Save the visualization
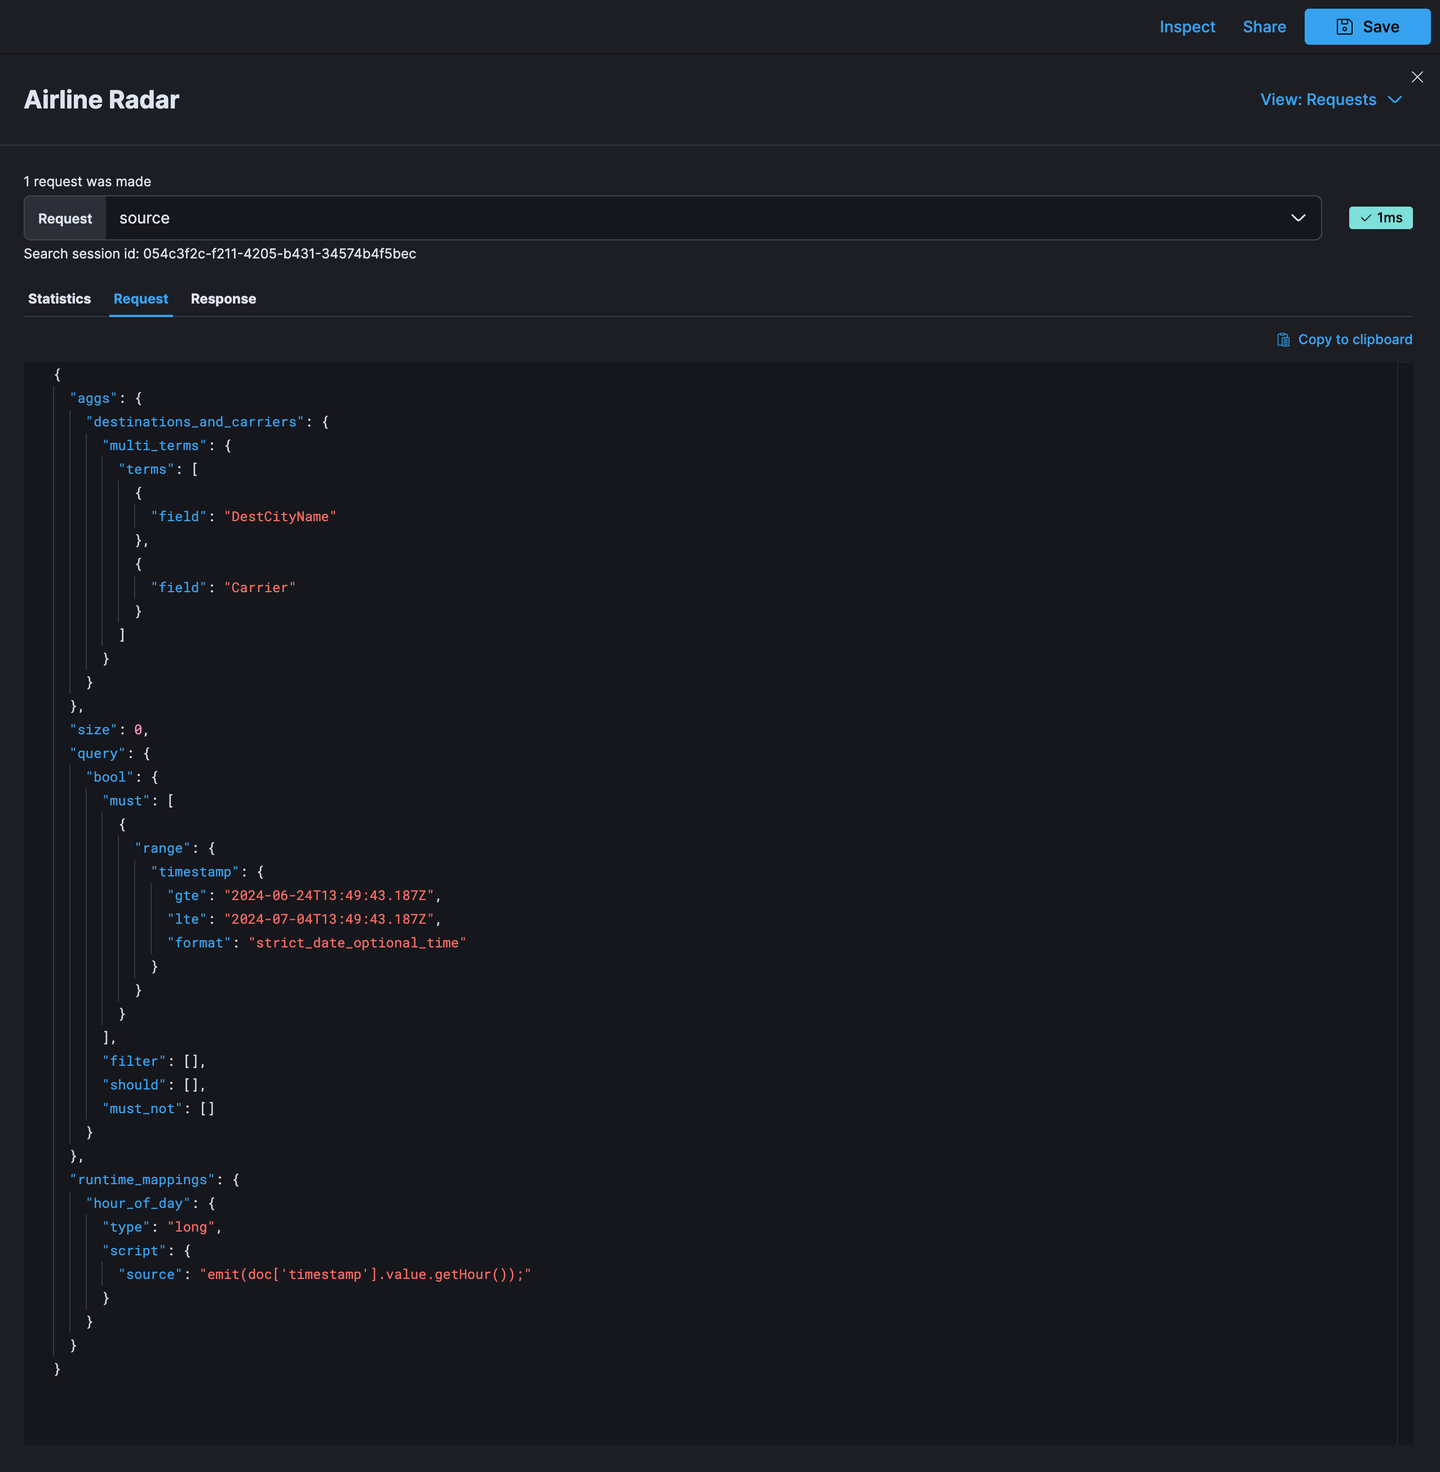1440x1472 pixels. point(1367,27)
